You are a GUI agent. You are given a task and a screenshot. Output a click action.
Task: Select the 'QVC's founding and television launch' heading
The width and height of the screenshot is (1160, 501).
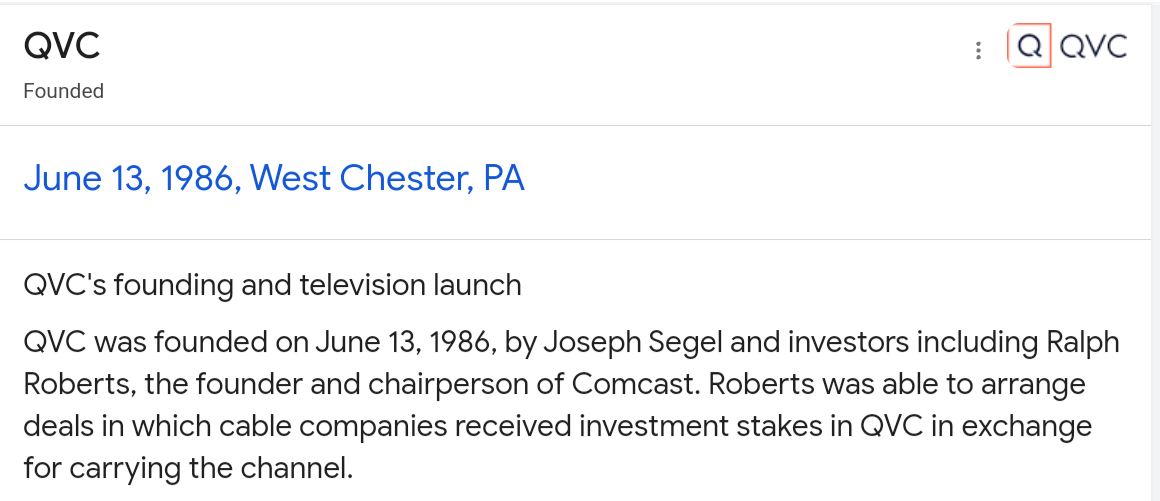272,285
